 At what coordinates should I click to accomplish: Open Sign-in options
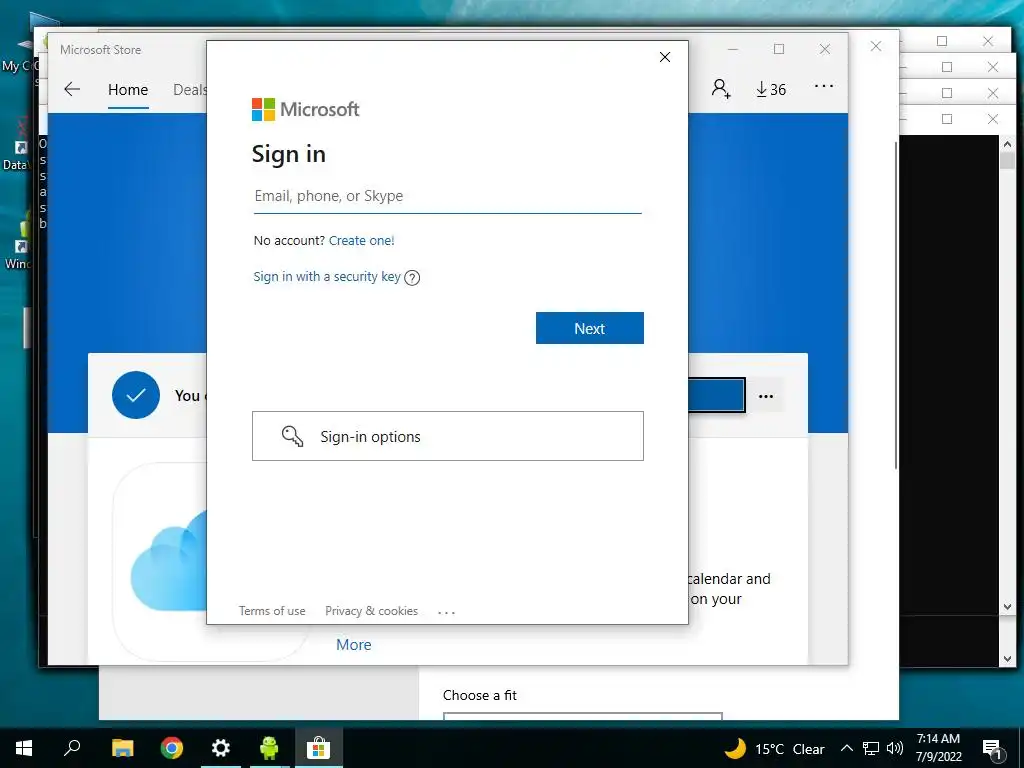[x=447, y=436]
